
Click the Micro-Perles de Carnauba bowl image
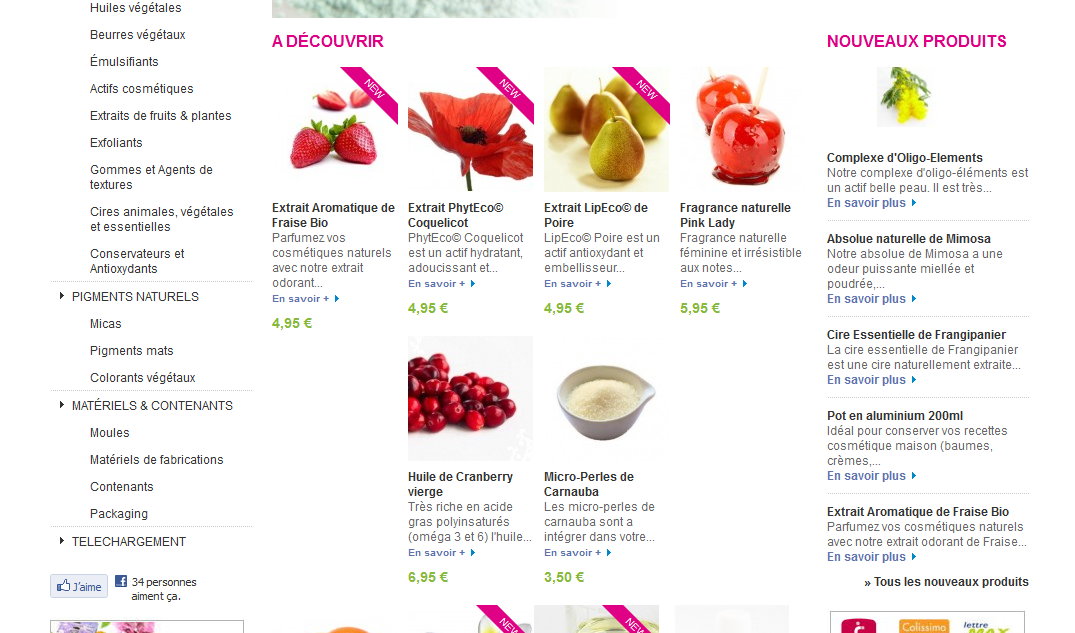pos(606,398)
